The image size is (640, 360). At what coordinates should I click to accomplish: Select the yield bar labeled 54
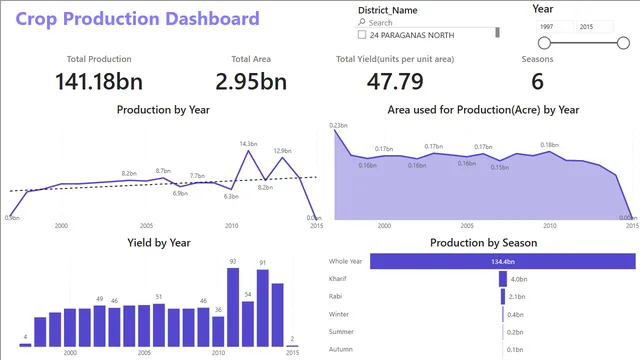(248, 324)
